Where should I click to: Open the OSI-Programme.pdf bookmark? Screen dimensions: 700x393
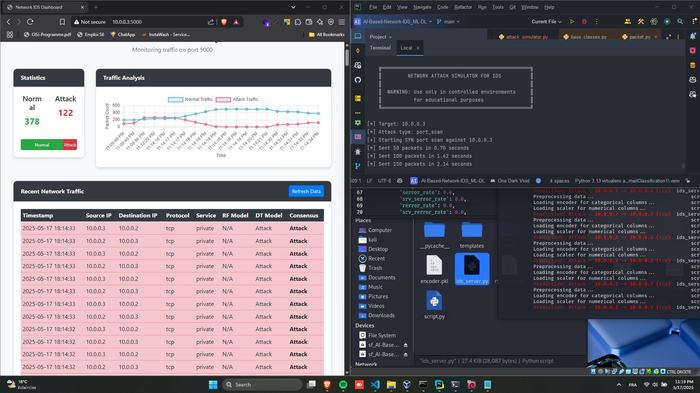click(47, 34)
